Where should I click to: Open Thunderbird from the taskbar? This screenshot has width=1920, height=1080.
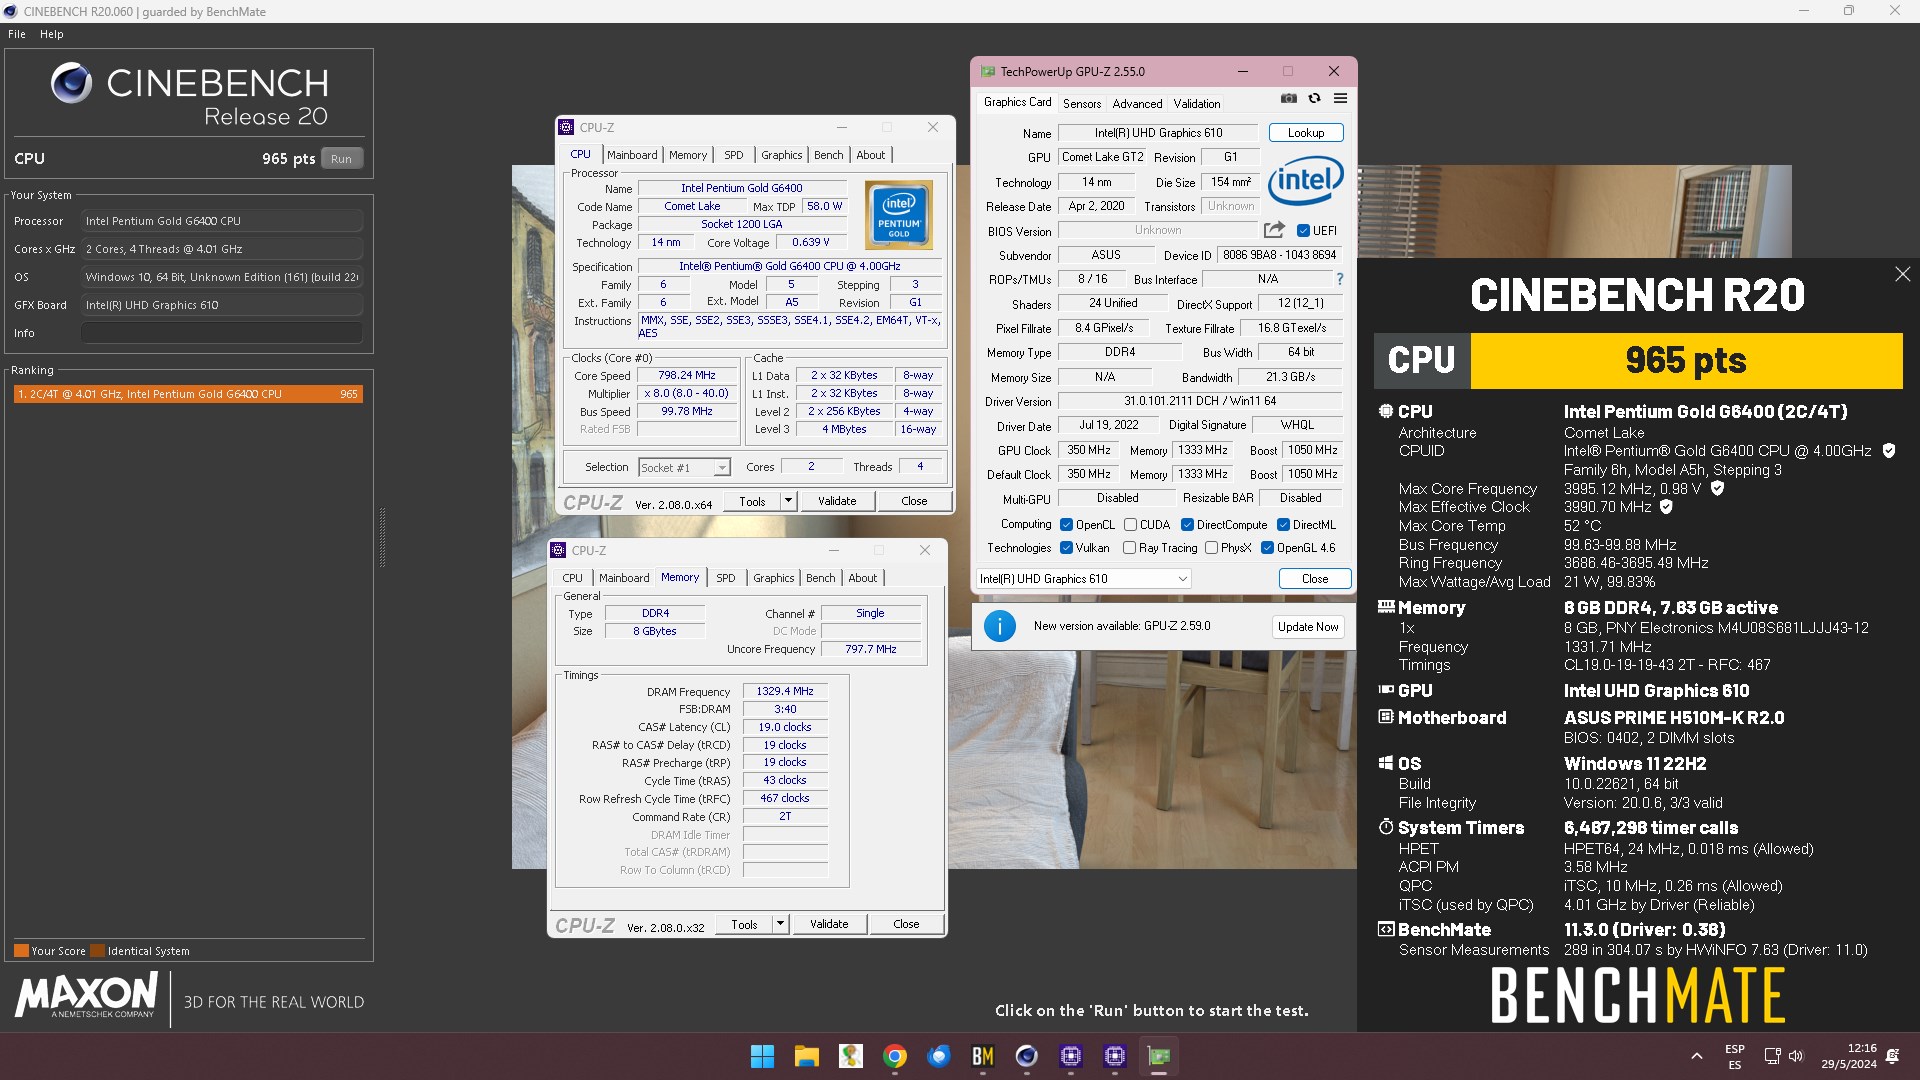(x=938, y=1056)
